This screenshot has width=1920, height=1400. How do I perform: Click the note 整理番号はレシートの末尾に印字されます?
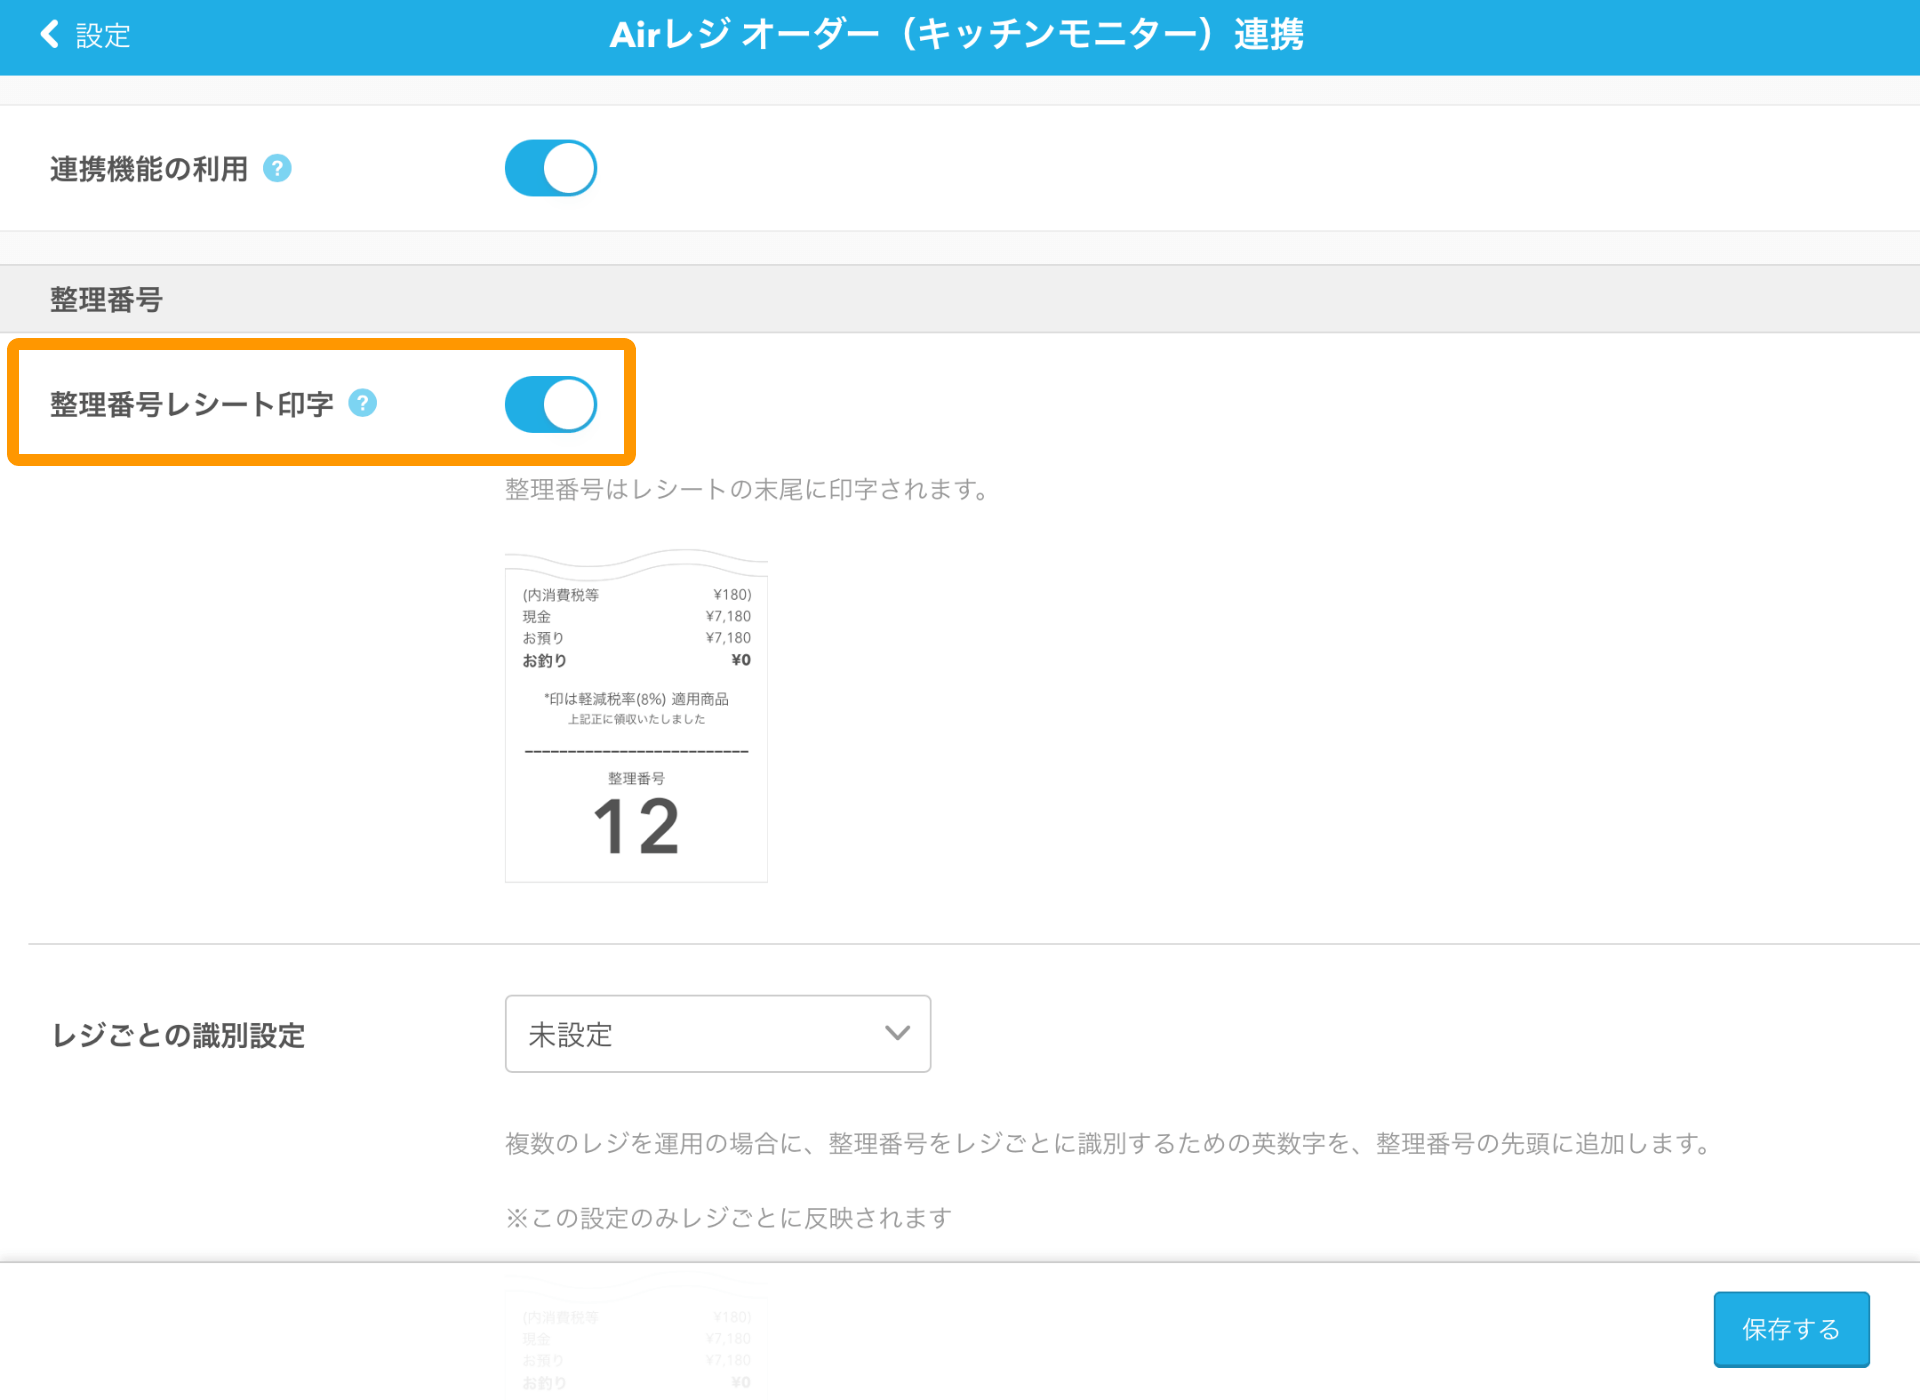coord(747,489)
